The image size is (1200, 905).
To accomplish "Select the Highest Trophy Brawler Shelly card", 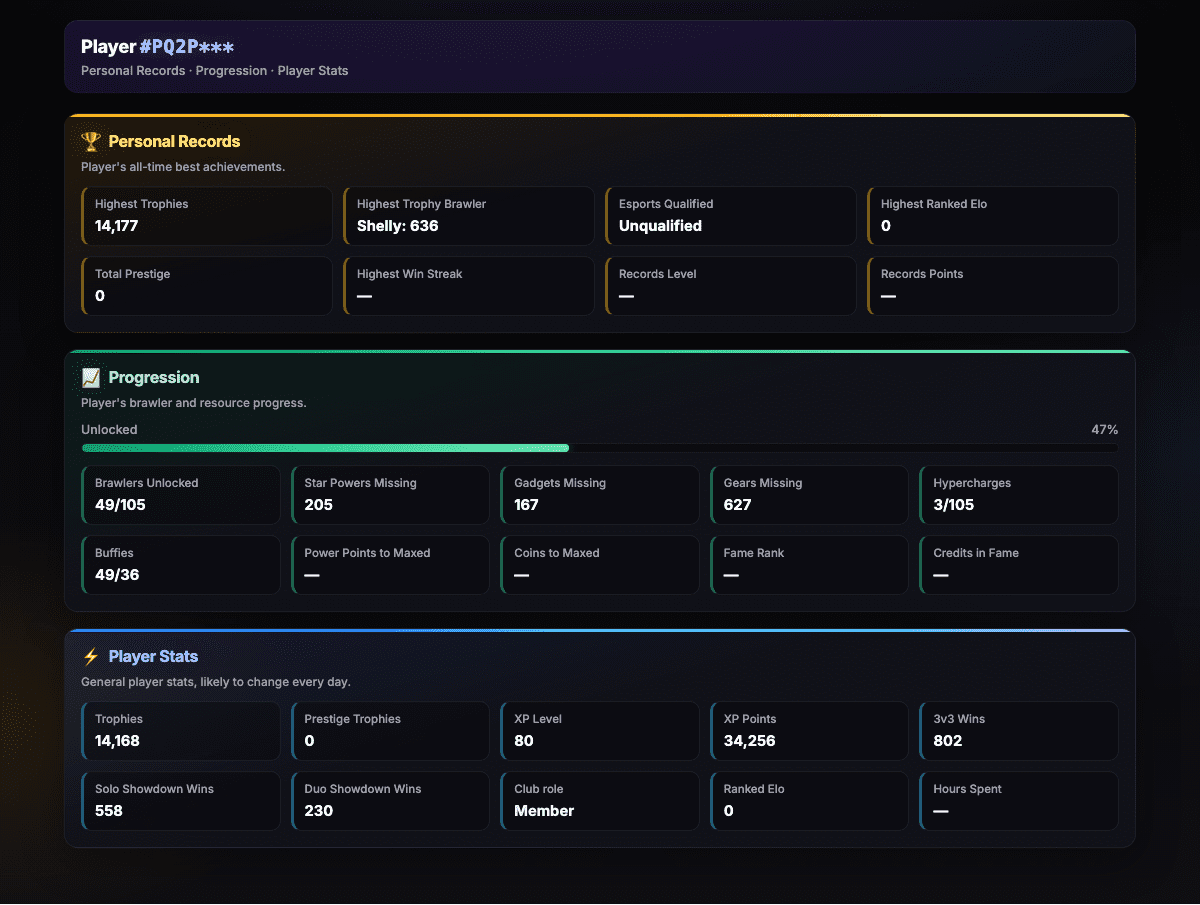I will pos(469,216).
